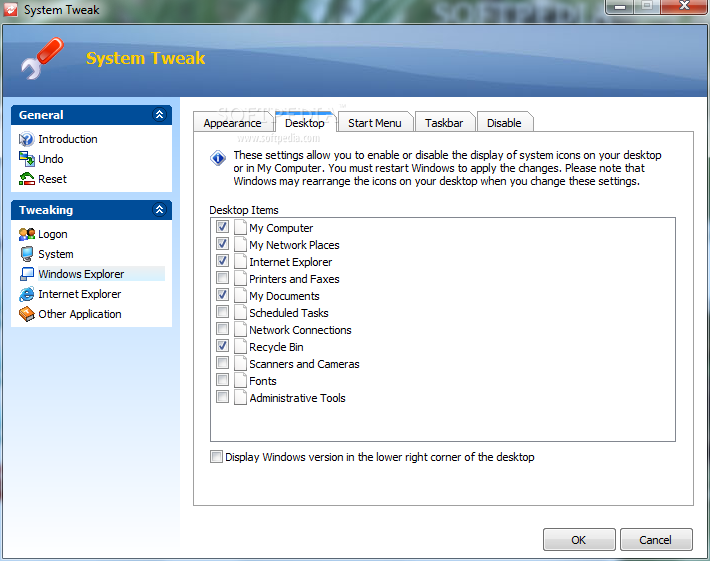The image size is (710, 561).
Task: Collapse the General panel chevron
Action: (x=159, y=115)
